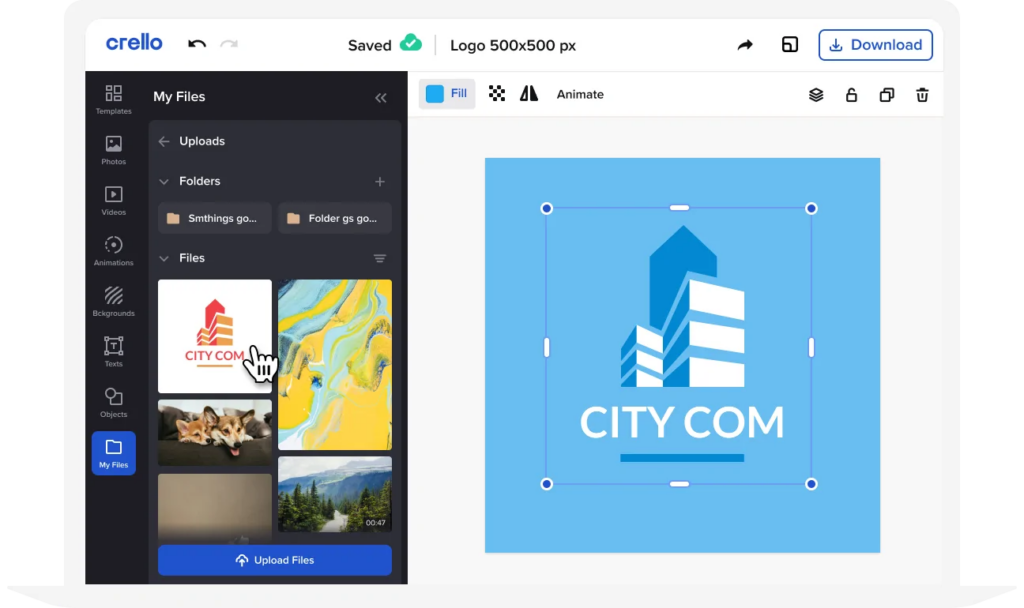This screenshot has width=1024, height=608.
Task: Collapse the Files section
Action: coord(164,258)
